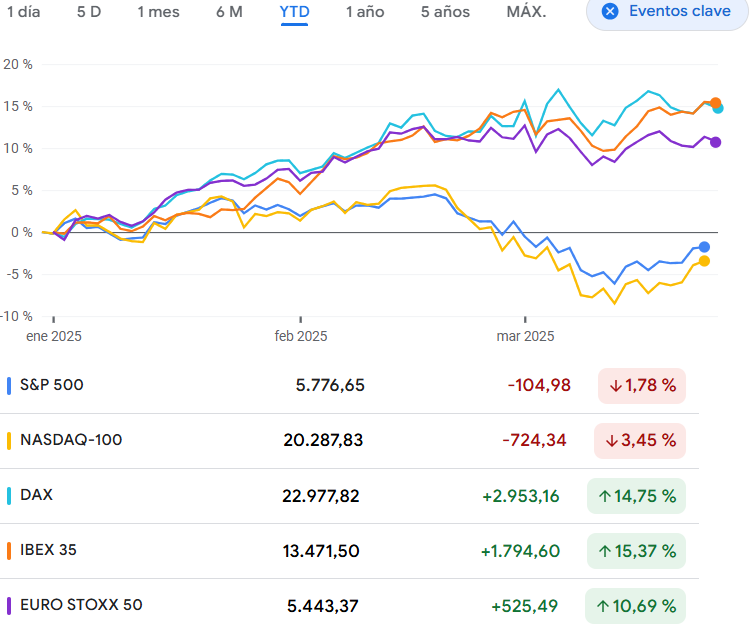The height and width of the screenshot is (627, 750).
Task: Select the 1 día time range
Action: (x=23, y=12)
